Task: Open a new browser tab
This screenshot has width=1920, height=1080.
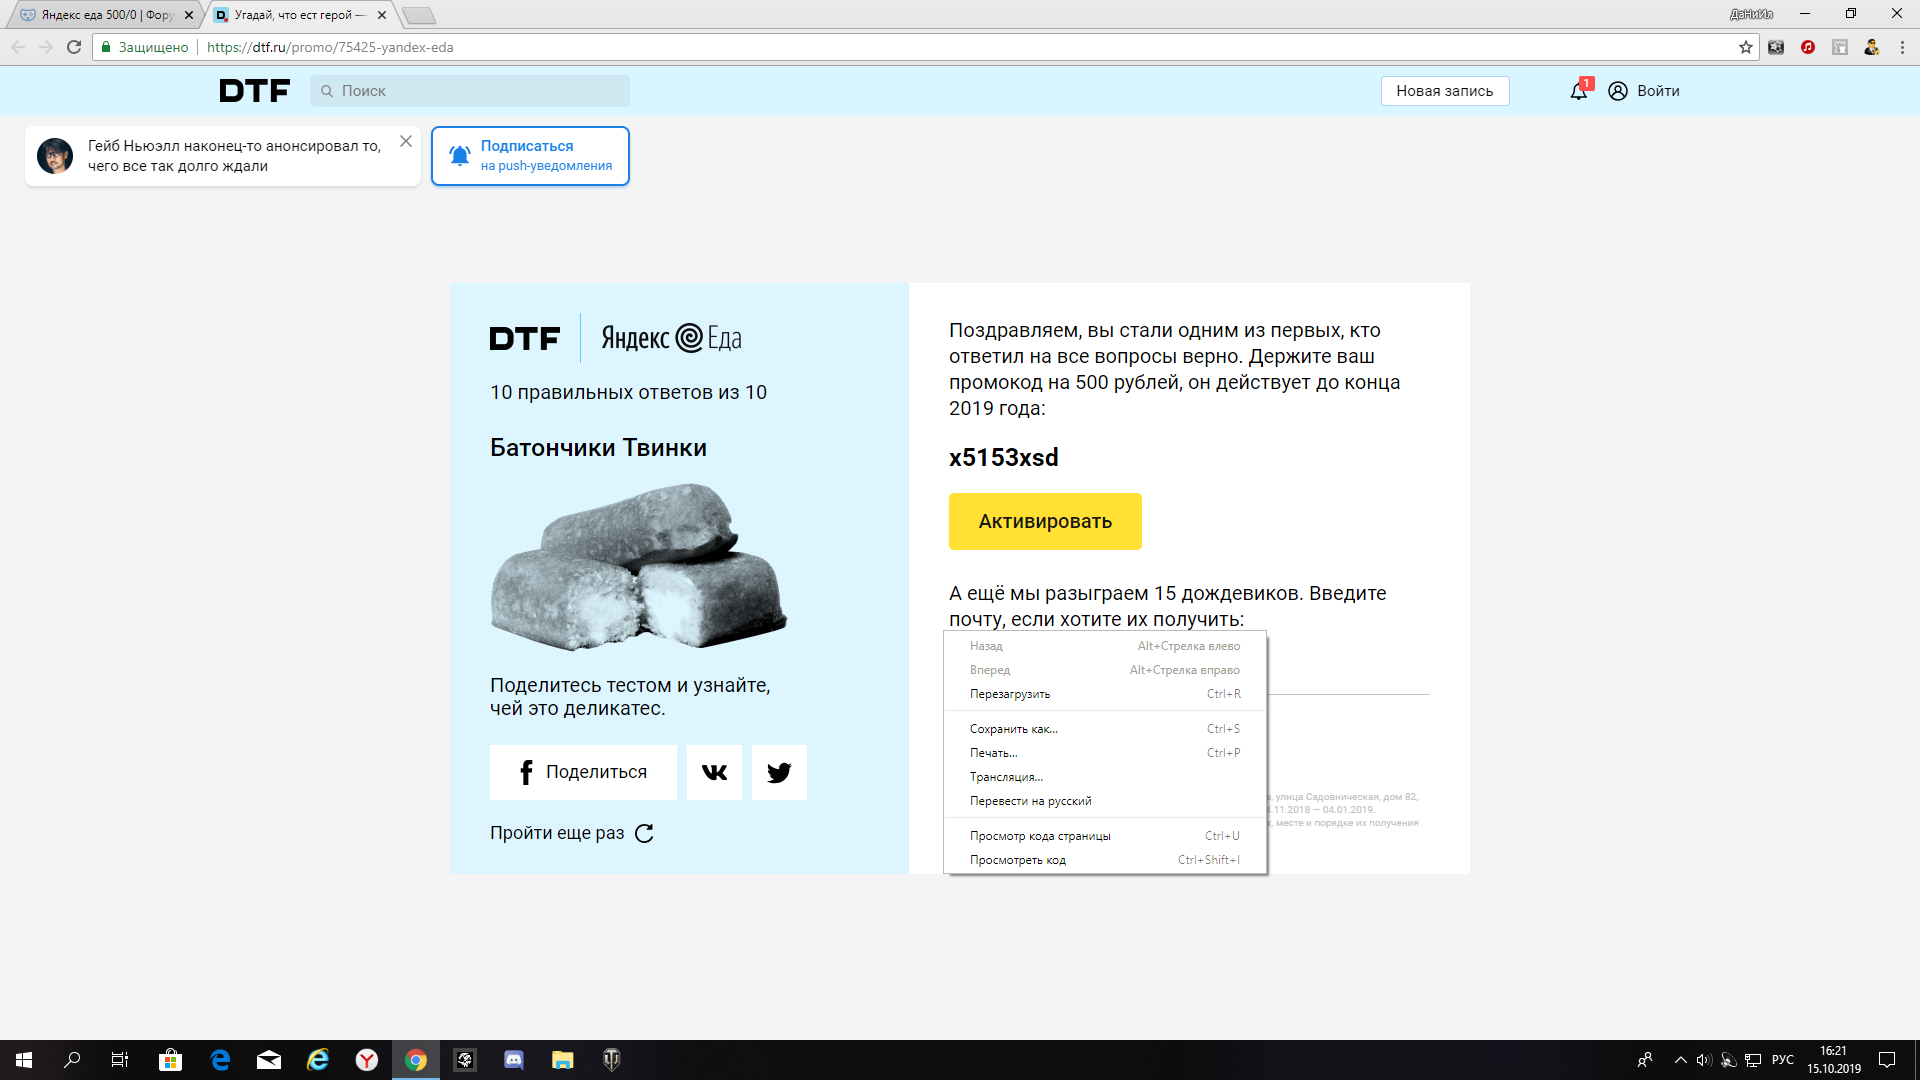Action: point(419,15)
